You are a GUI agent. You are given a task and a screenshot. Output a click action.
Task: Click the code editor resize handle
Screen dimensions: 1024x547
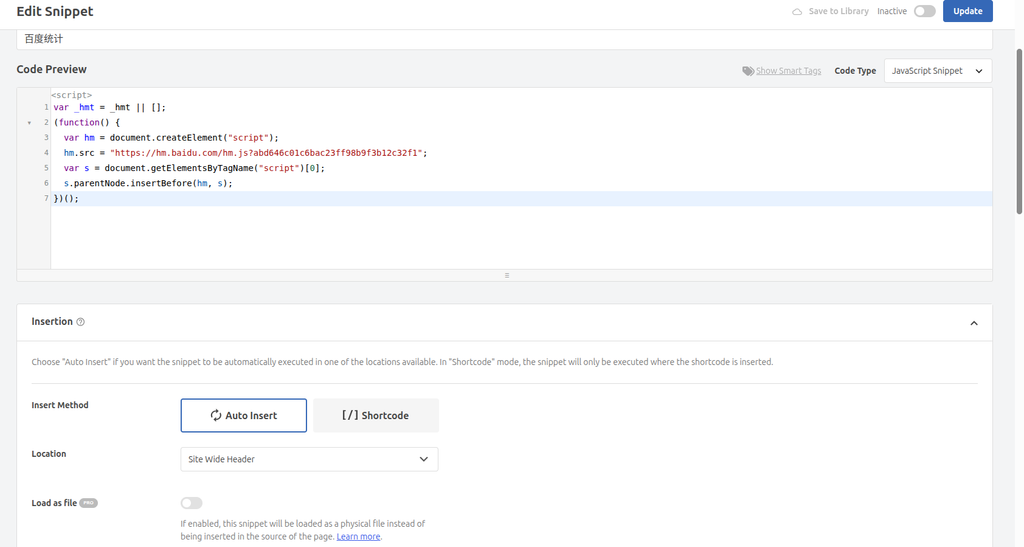pyautogui.click(x=506, y=275)
